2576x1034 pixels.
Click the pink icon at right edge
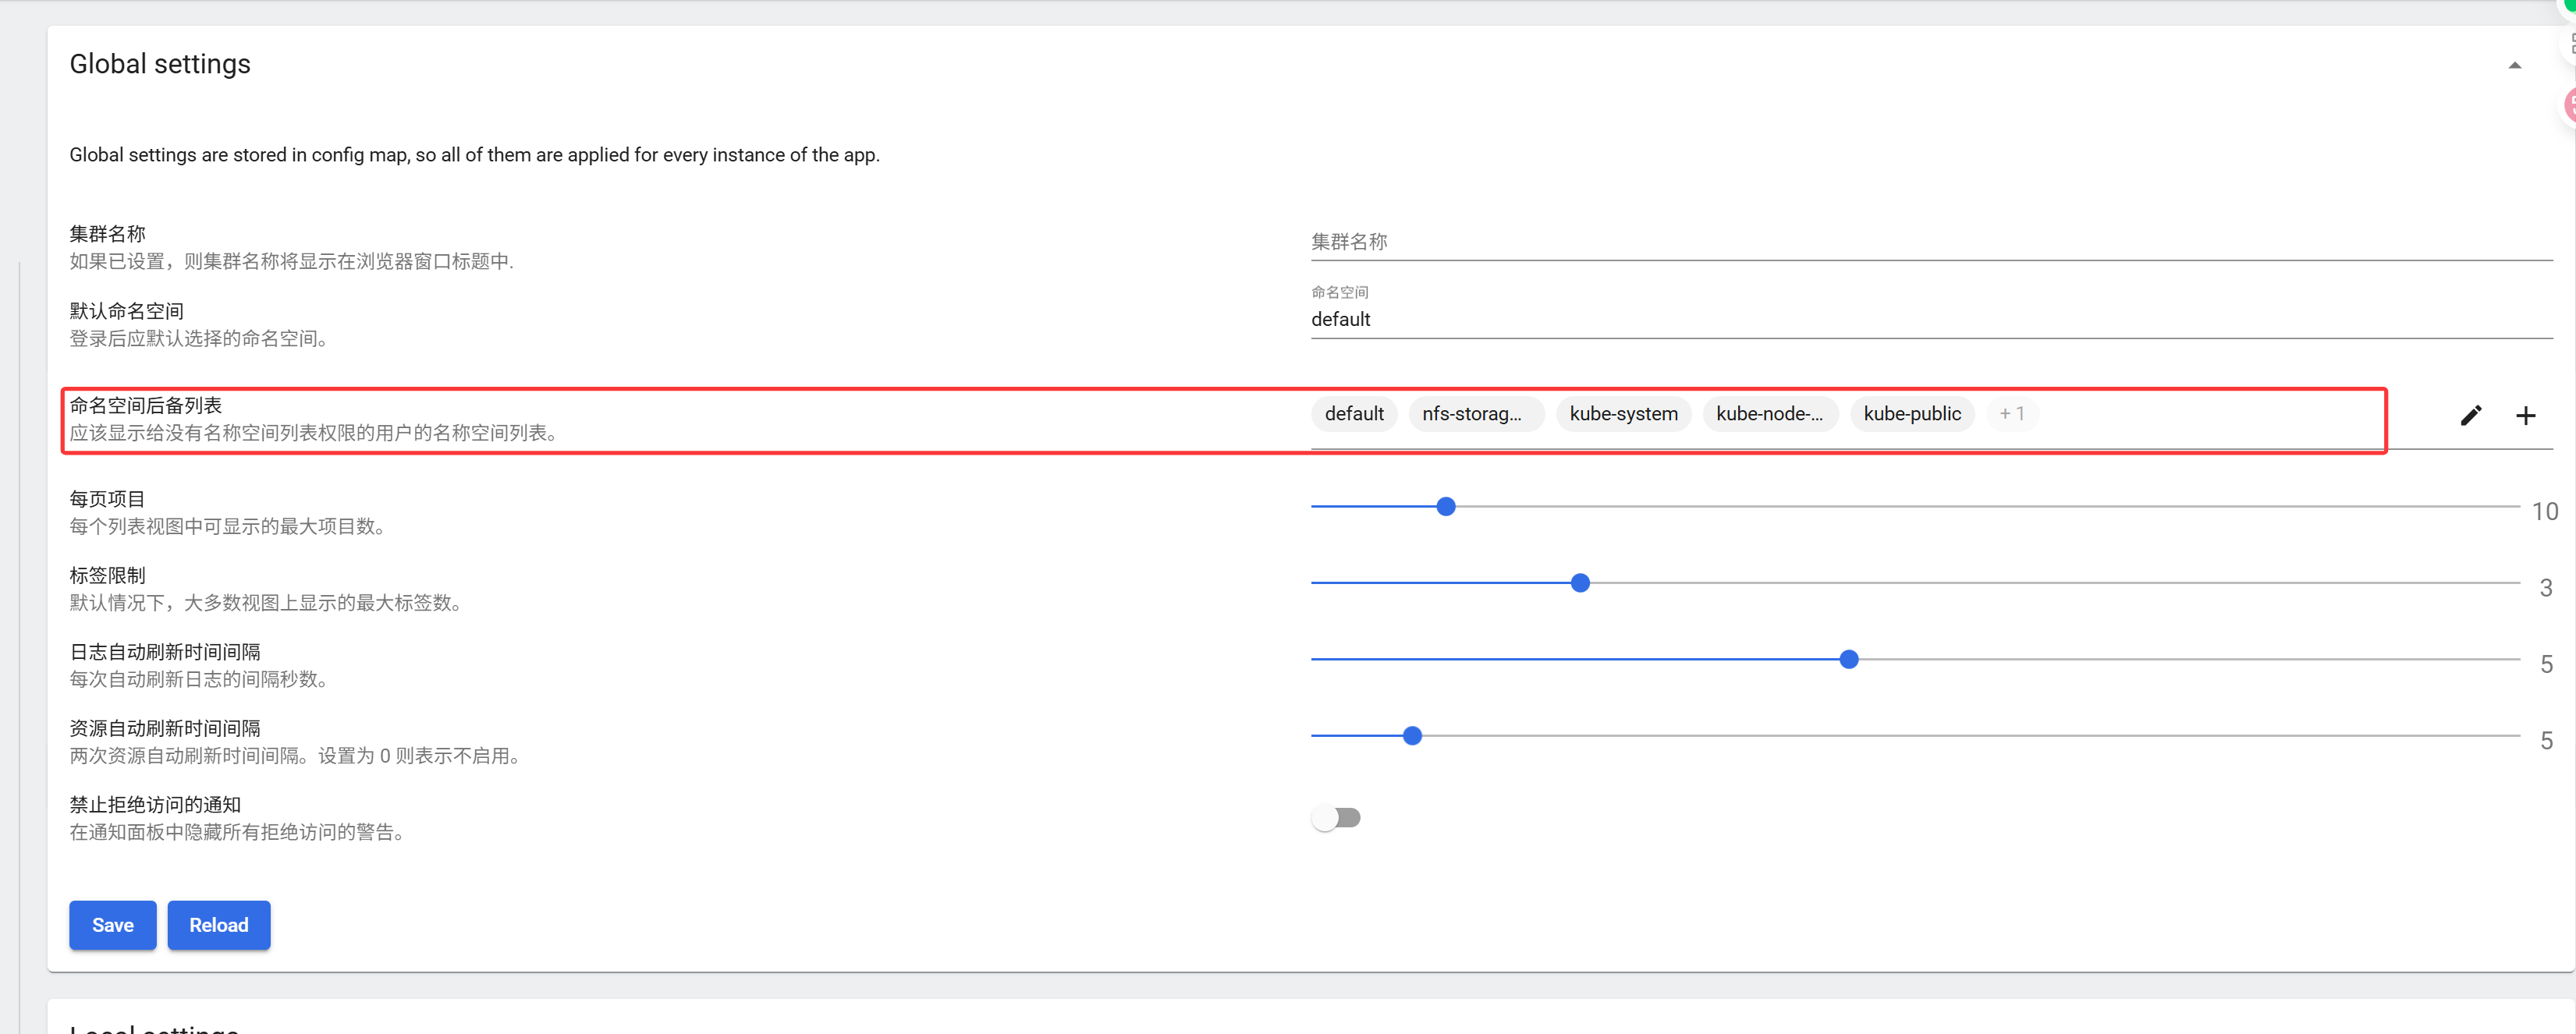2569,105
